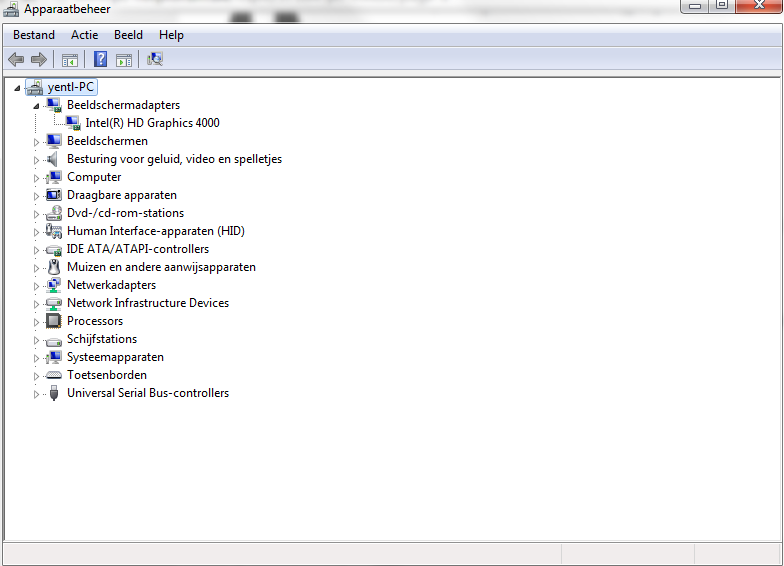Click the Back arrow toolbar icon

(16, 60)
